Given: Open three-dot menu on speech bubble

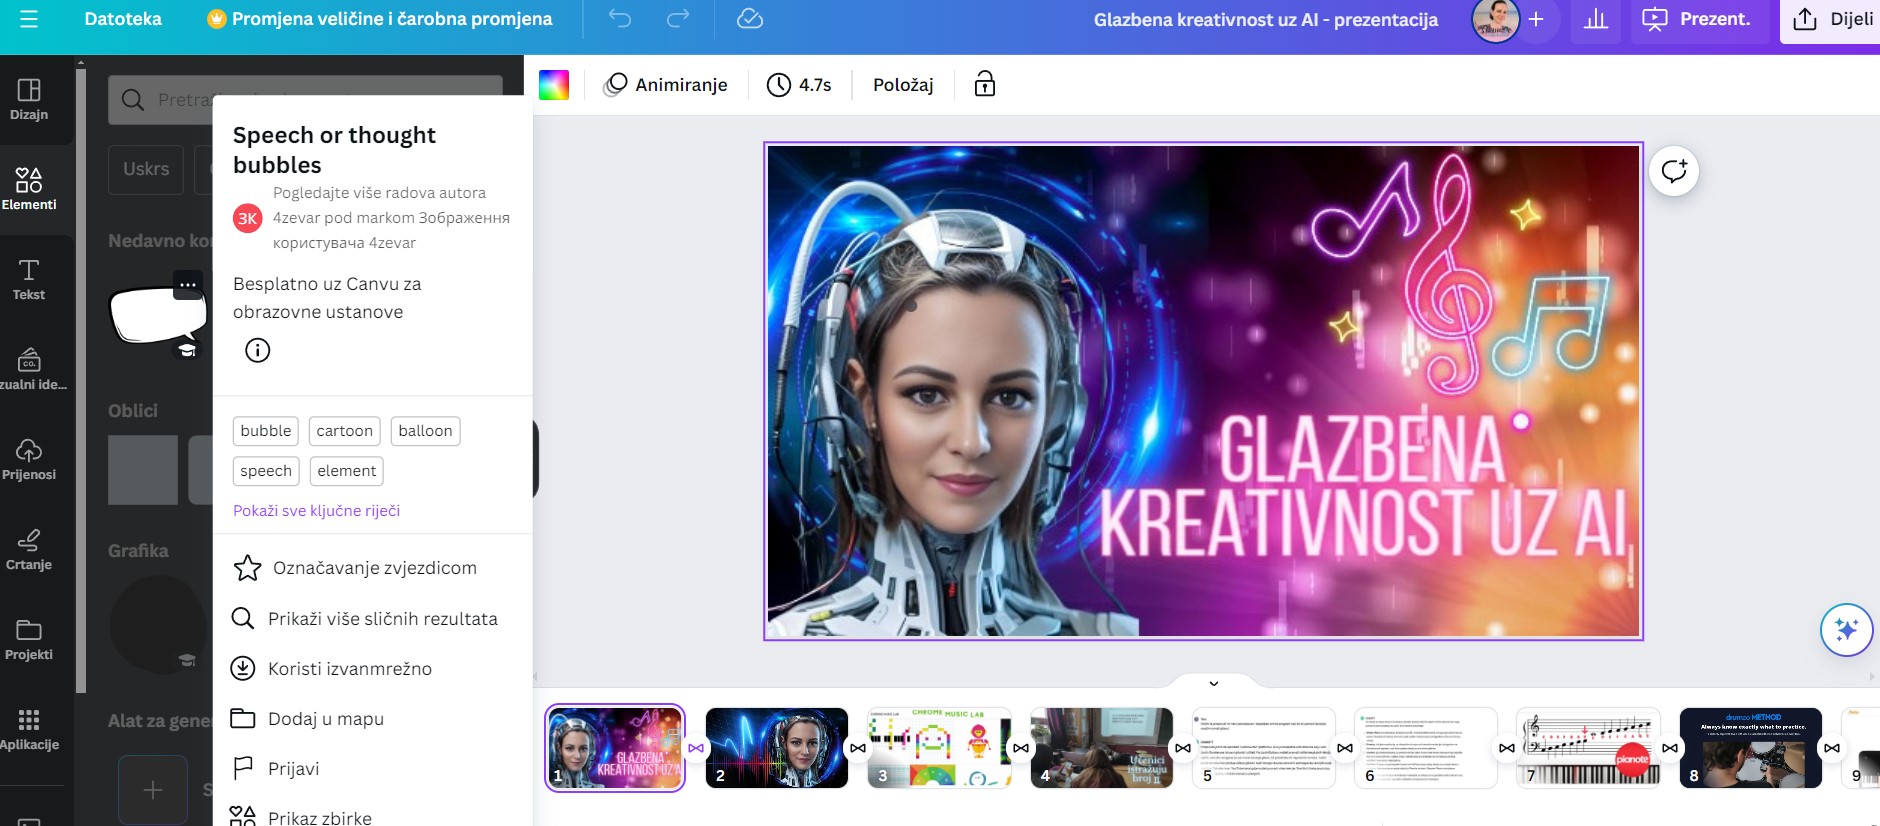Looking at the screenshot, I should click(187, 285).
